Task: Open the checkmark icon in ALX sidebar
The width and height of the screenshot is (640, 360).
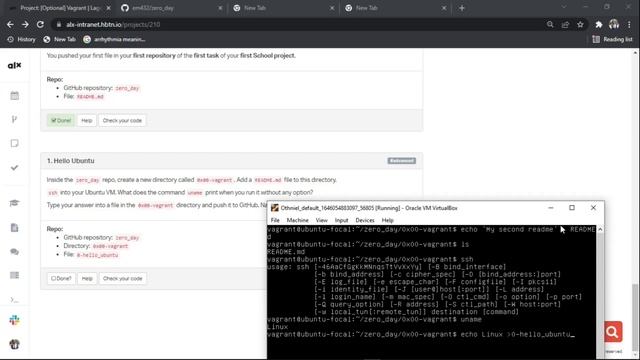Action: pos(14,167)
